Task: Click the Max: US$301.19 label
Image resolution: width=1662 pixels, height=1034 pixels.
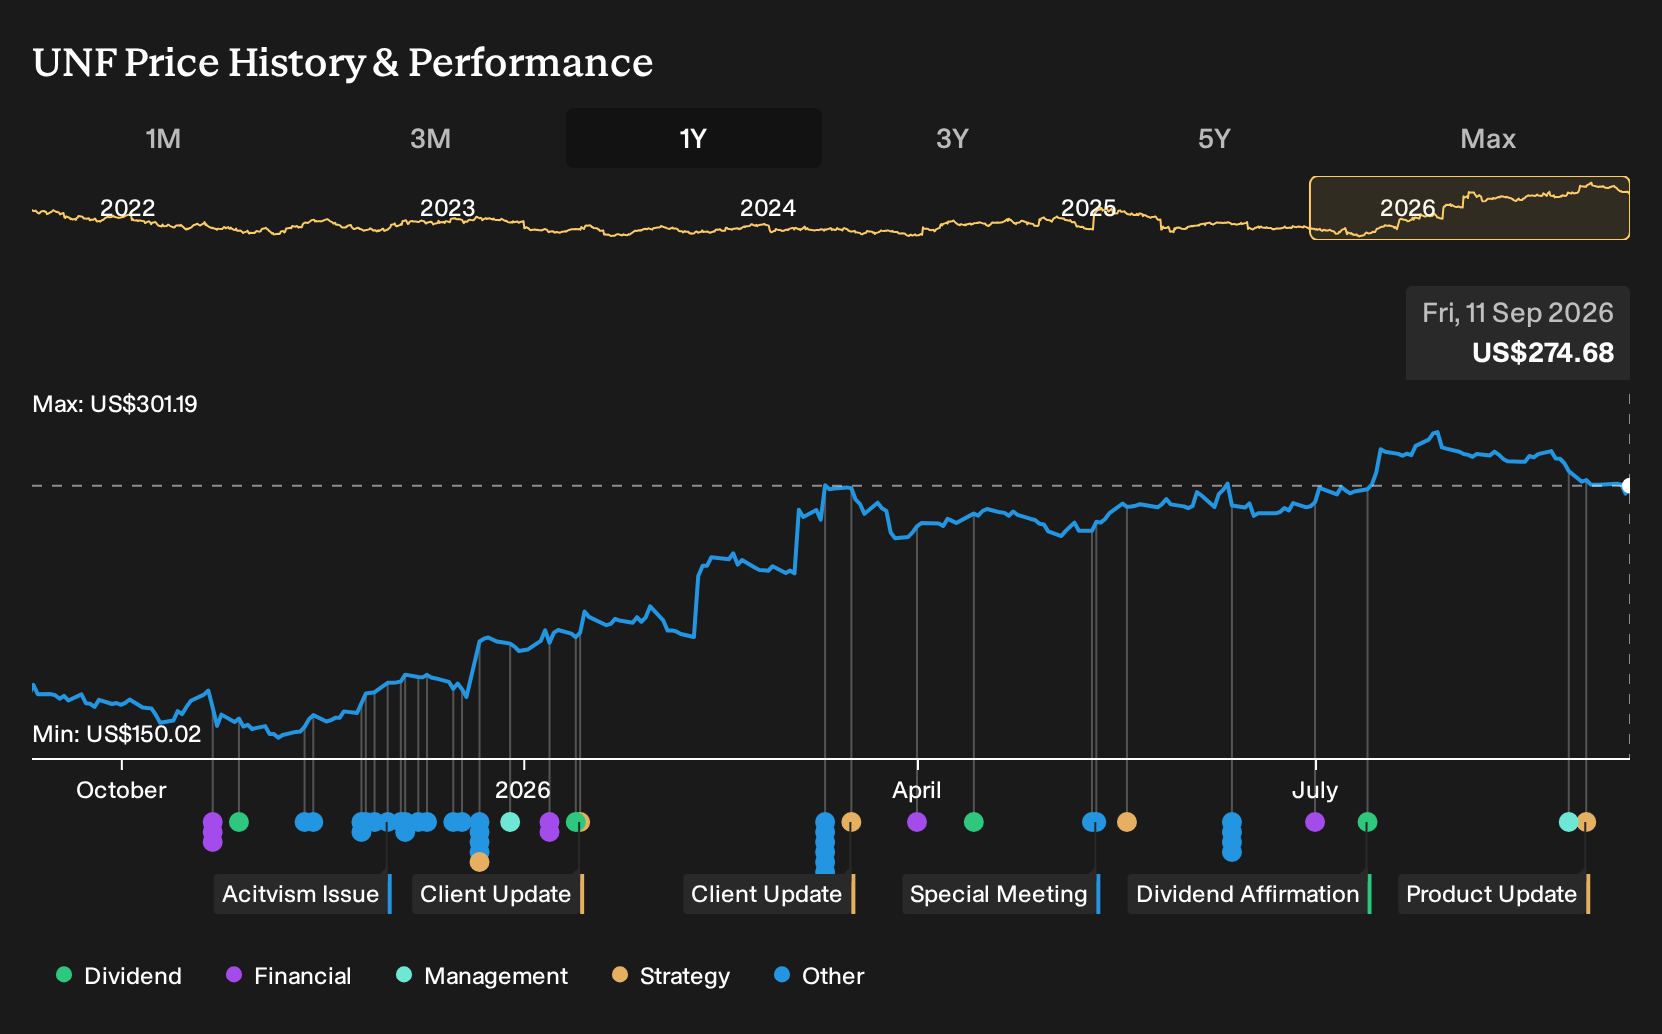Action: 115,404
